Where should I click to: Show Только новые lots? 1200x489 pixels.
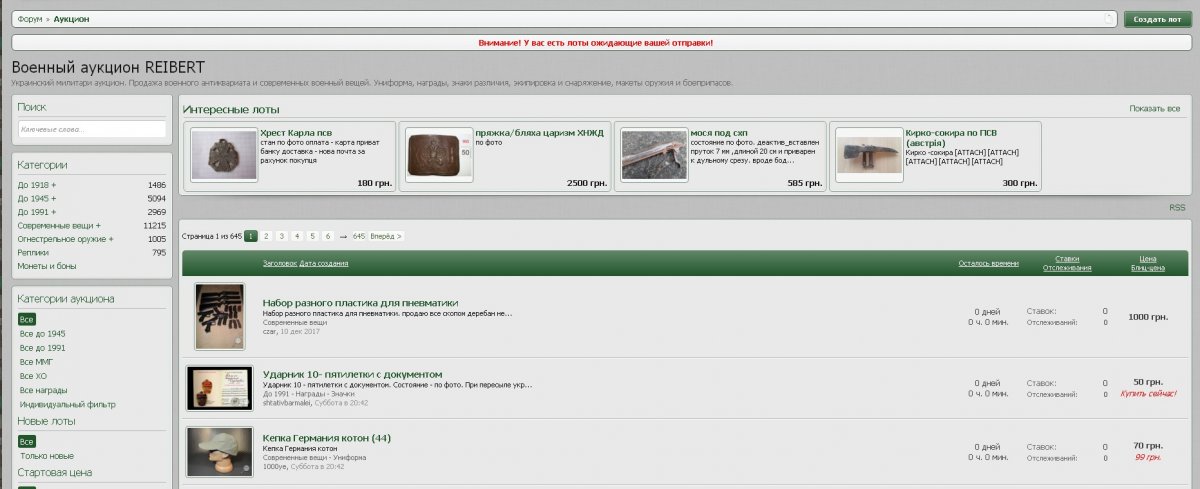tap(47, 456)
